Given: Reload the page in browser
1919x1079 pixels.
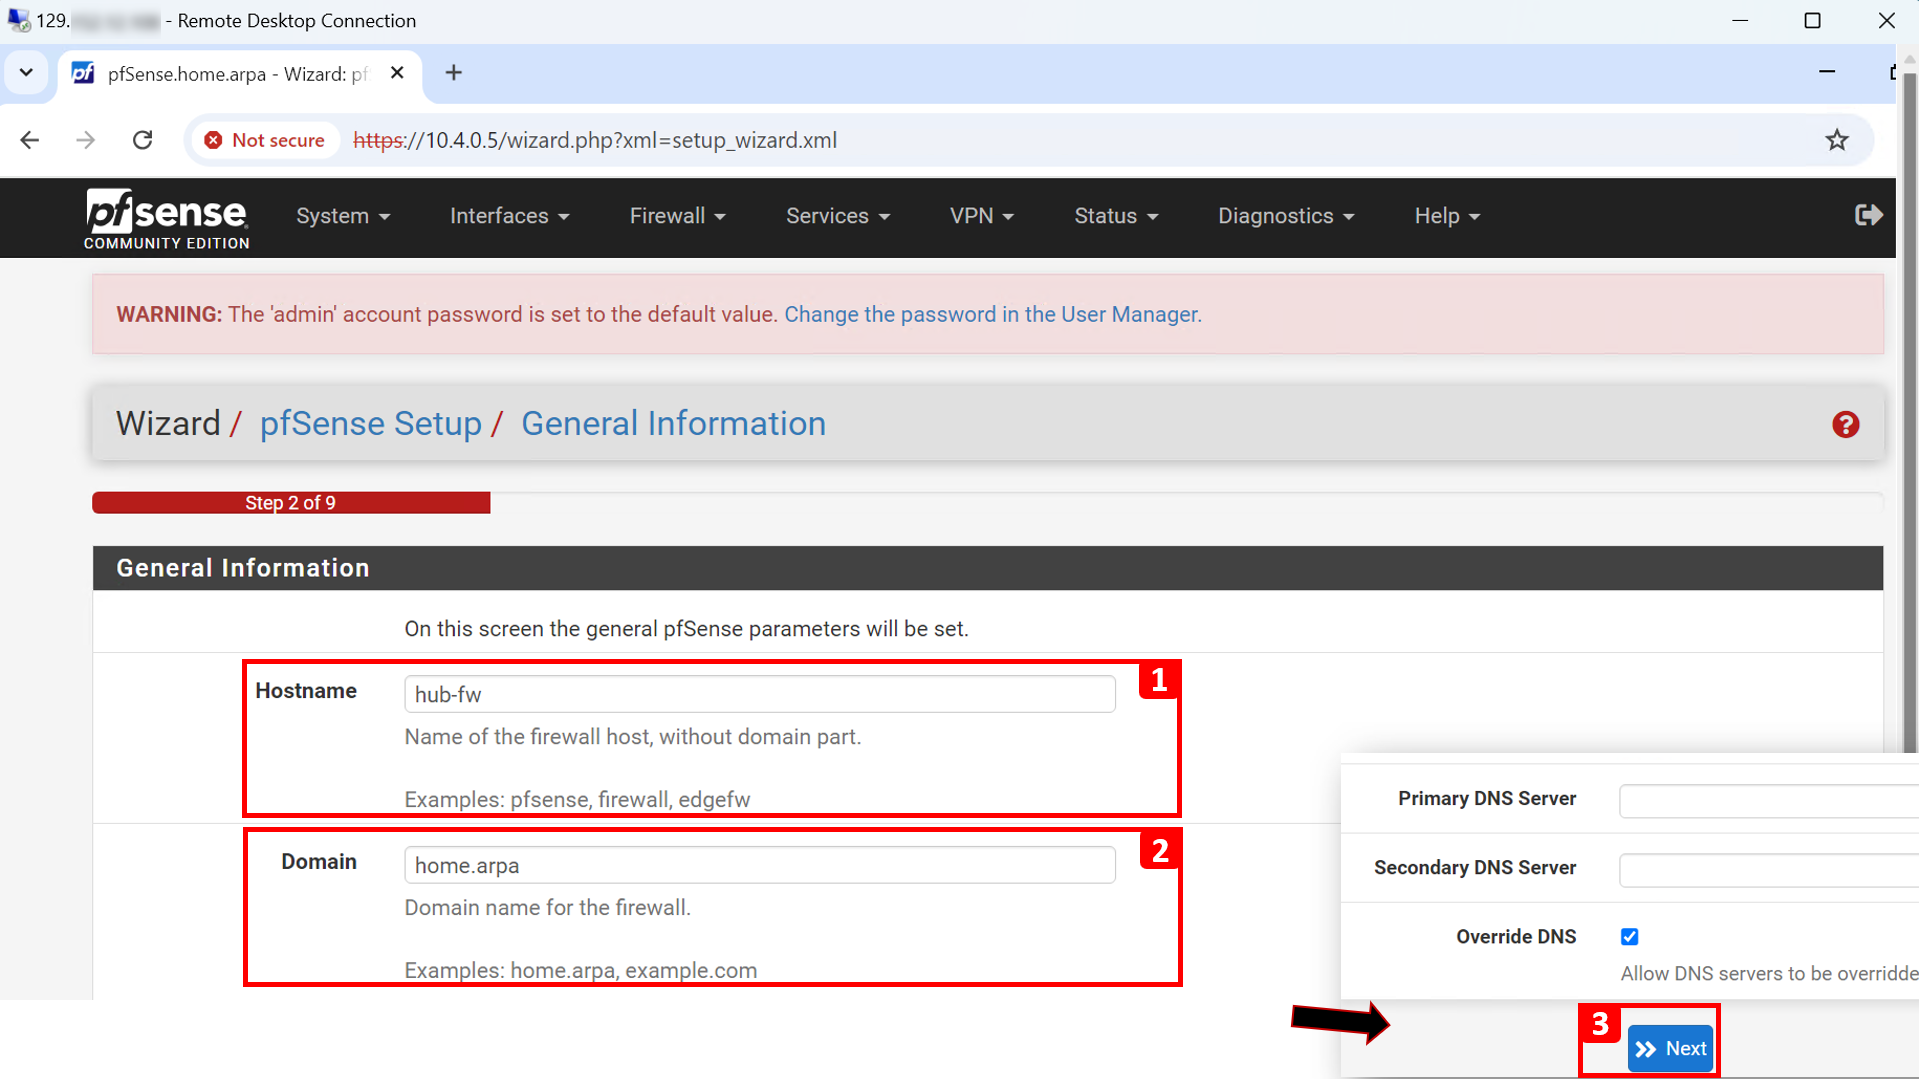Looking at the screenshot, I should [x=143, y=140].
